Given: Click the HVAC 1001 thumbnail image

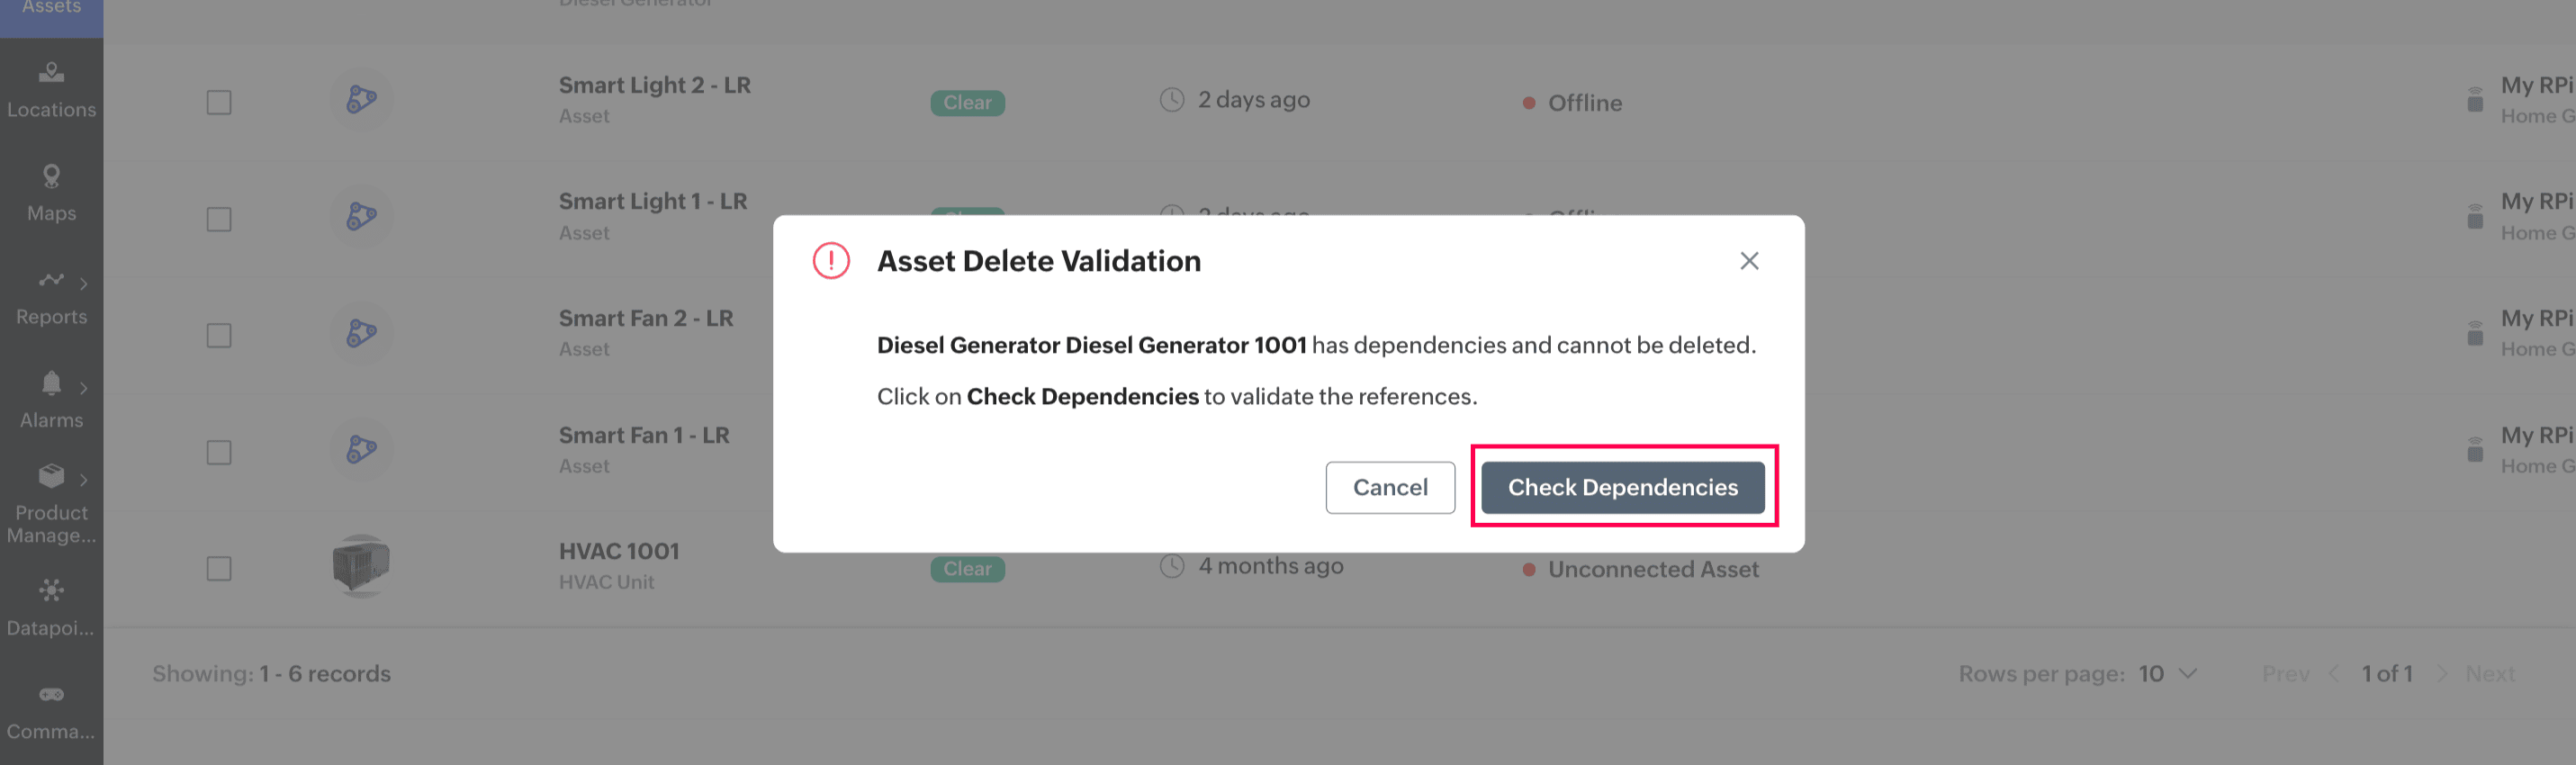Looking at the screenshot, I should (x=361, y=565).
